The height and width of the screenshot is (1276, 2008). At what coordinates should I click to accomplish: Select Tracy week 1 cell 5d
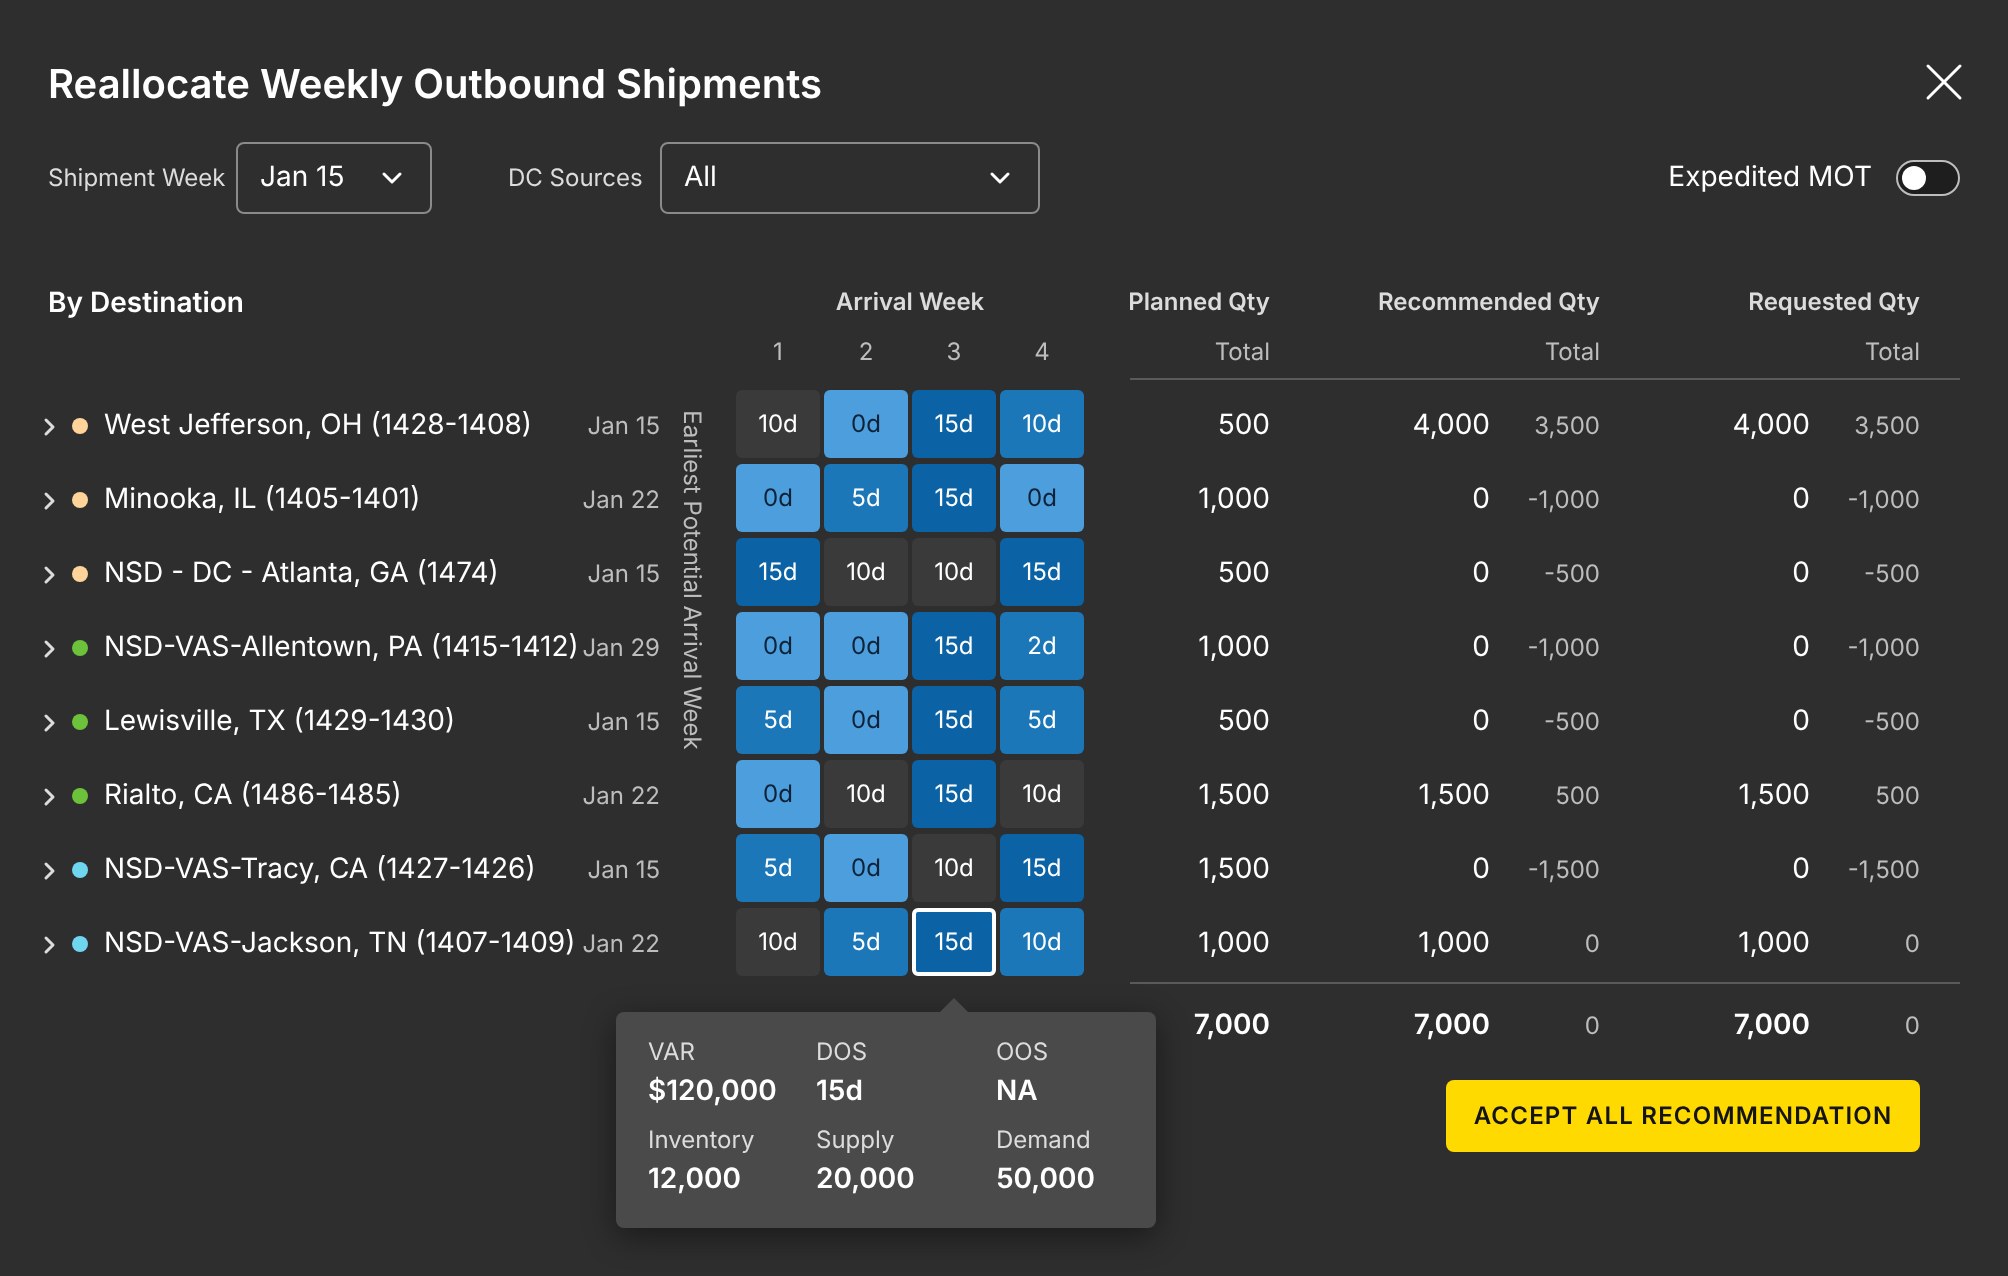778,868
